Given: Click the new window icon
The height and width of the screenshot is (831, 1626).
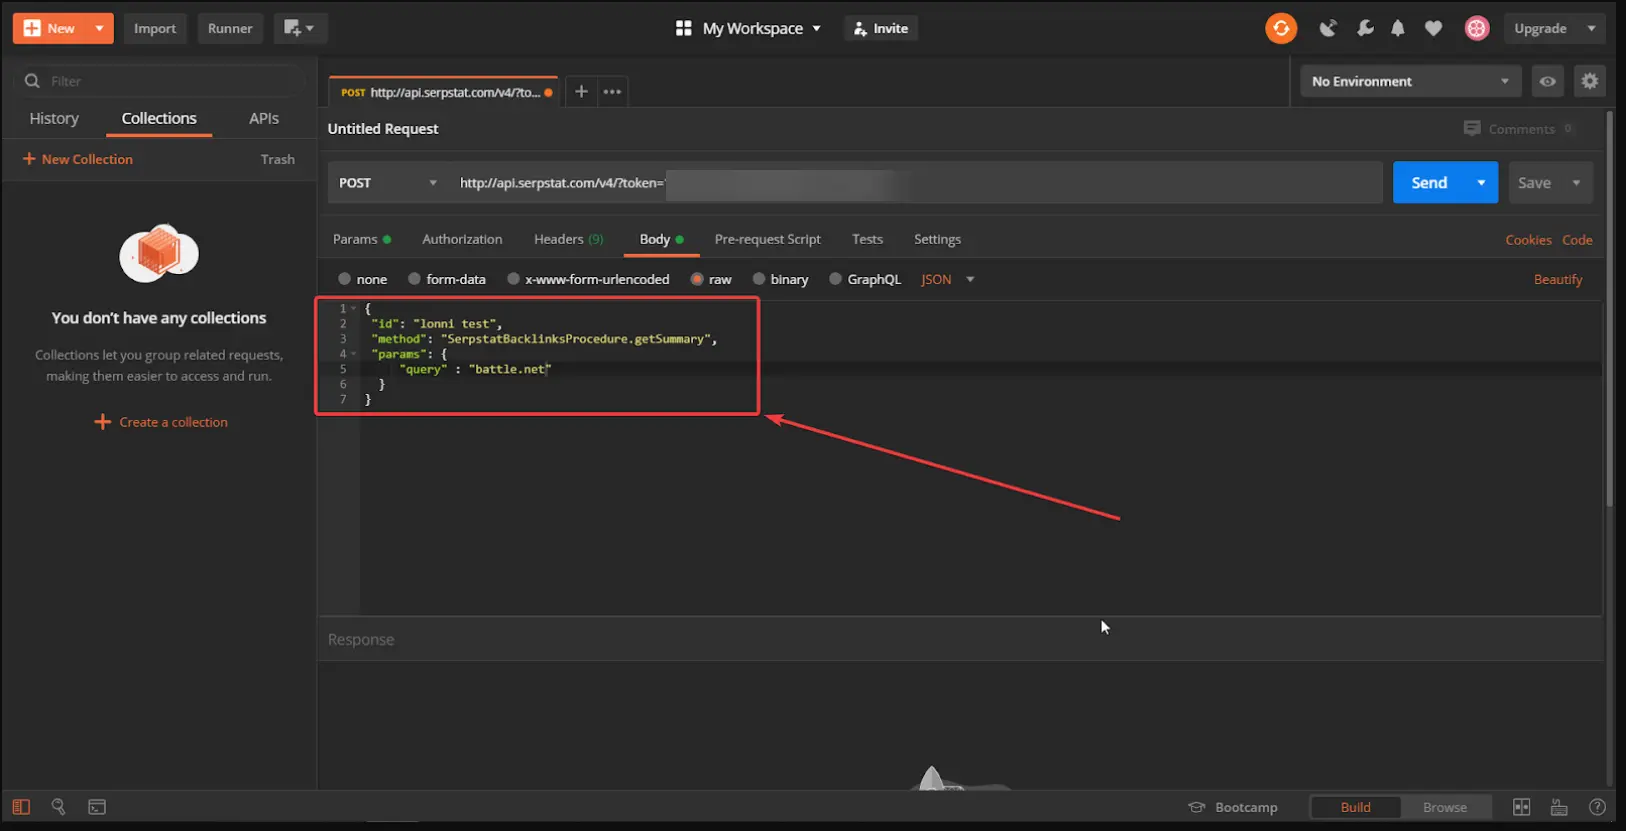Looking at the screenshot, I should coord(299,28).
